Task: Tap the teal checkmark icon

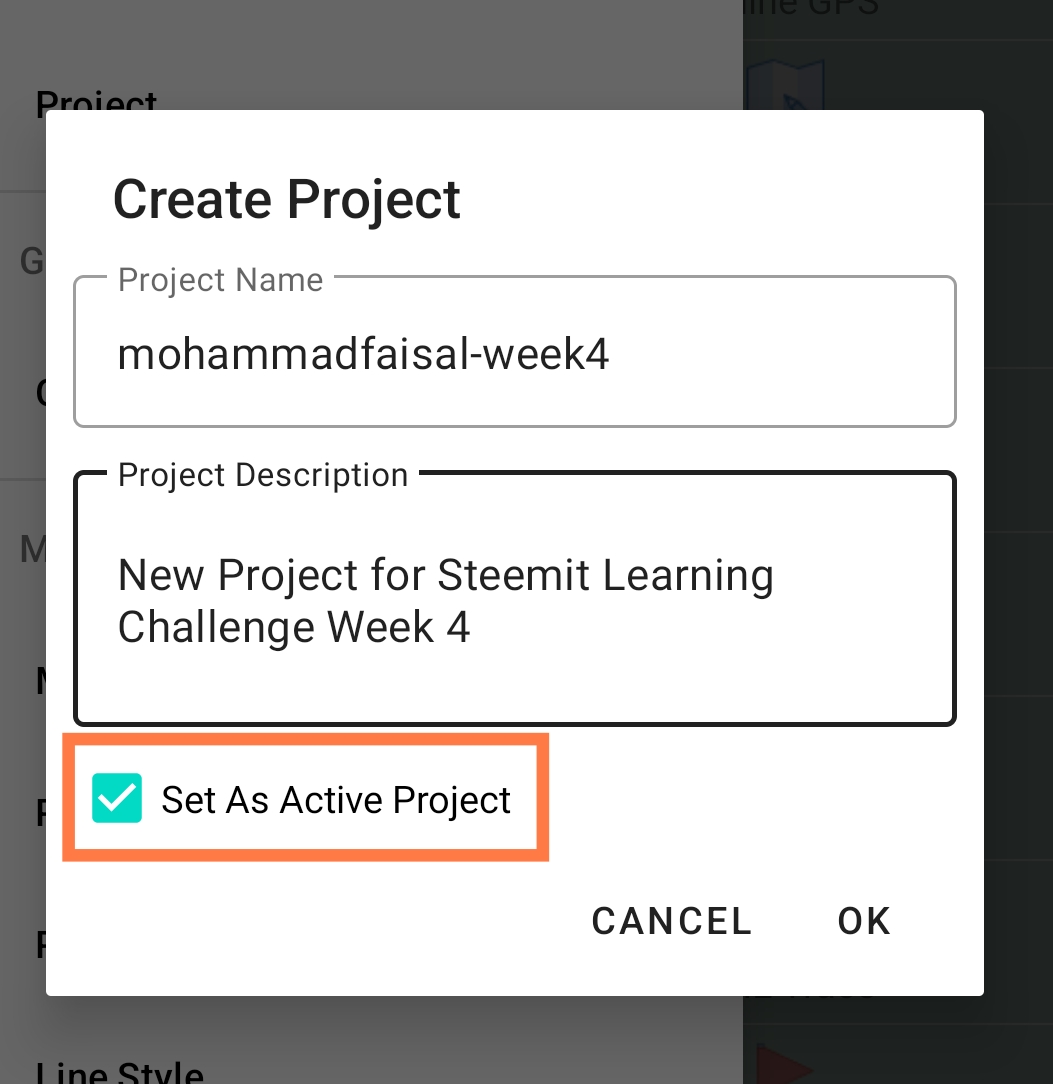Action: [117, 798]
